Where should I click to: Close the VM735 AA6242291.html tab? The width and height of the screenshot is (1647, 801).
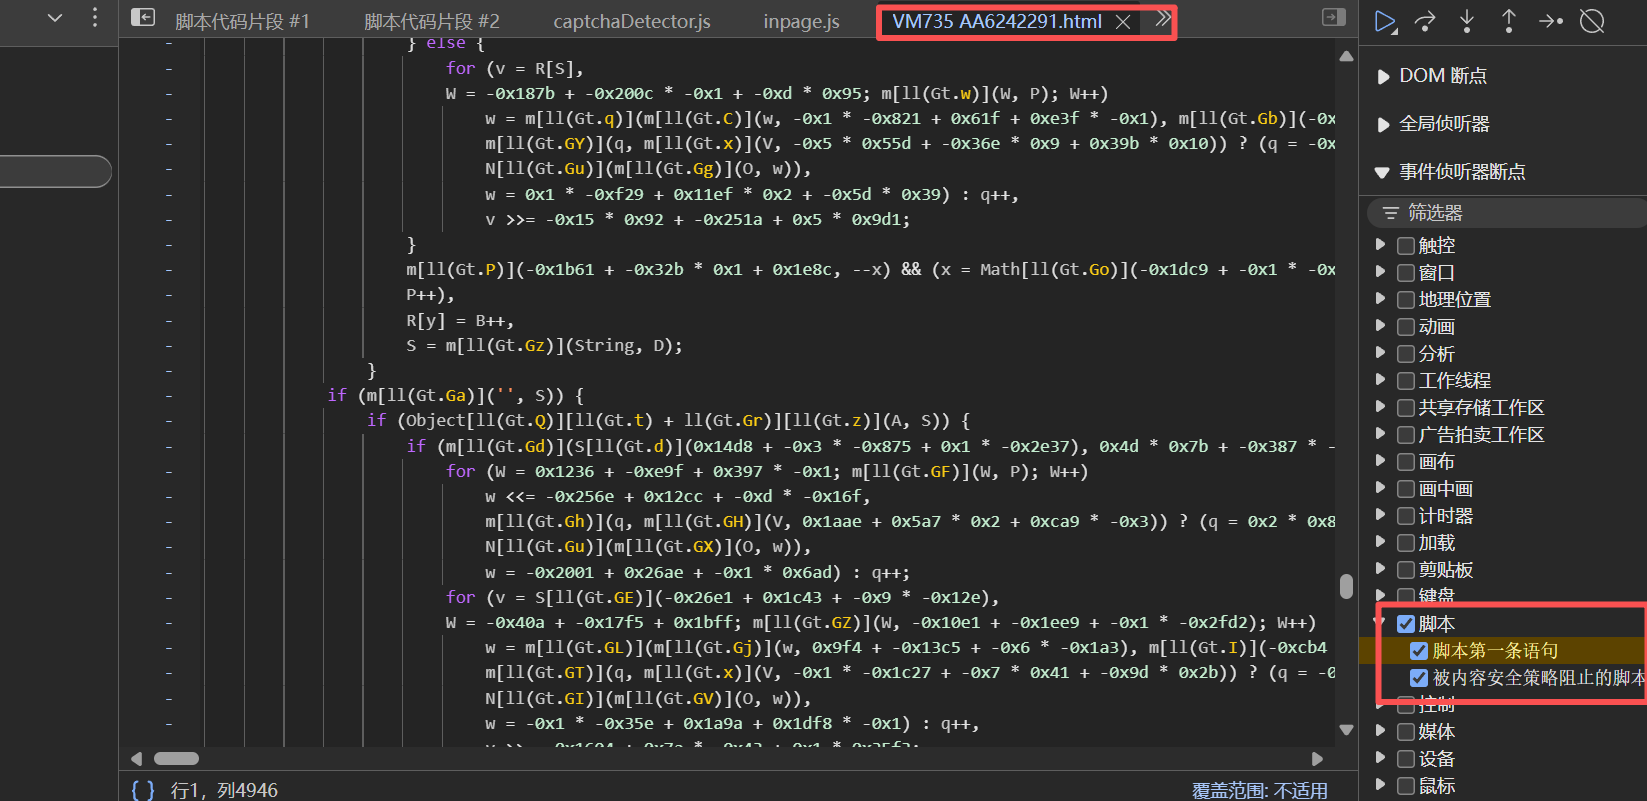tap(1123, 22)
